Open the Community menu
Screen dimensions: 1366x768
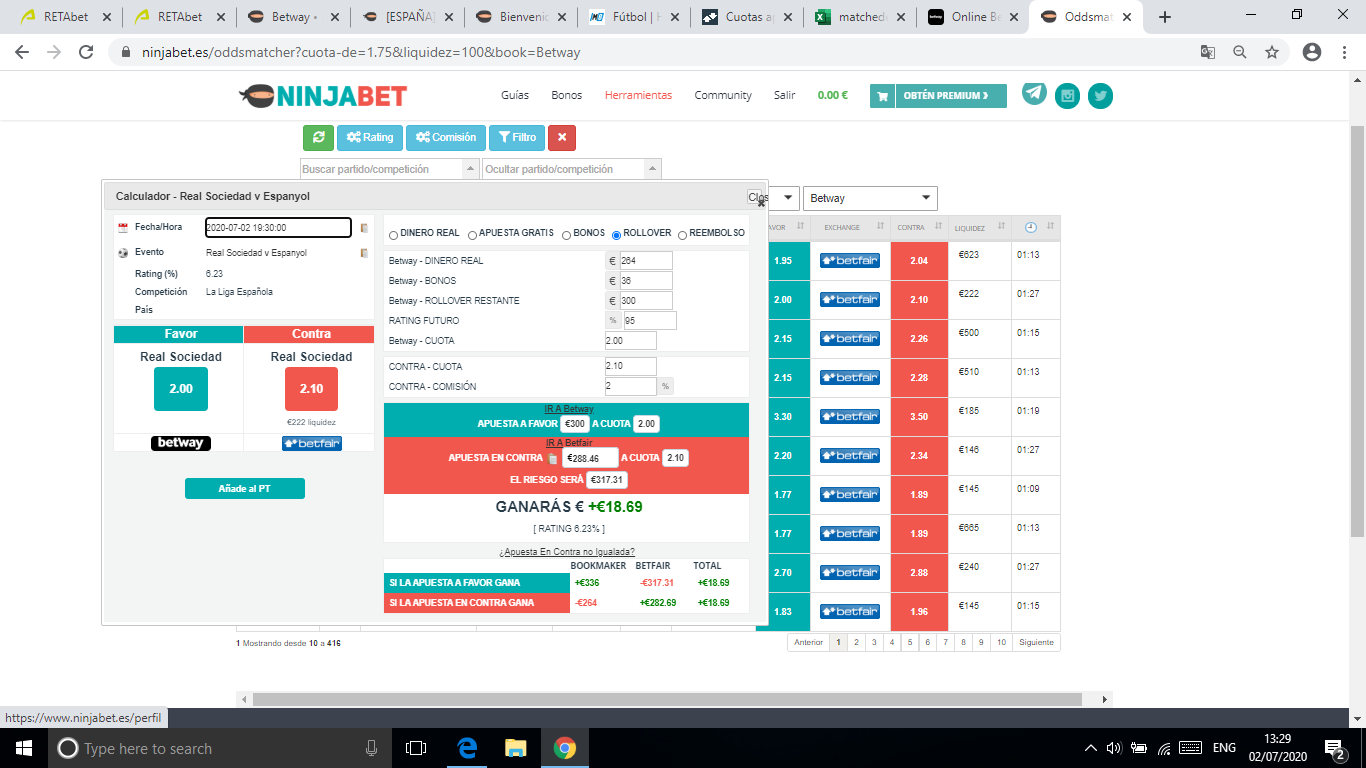tap(723, 95)
